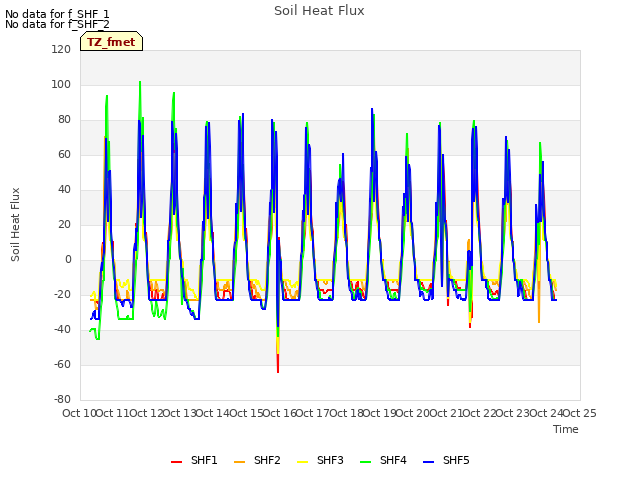
Task: Click the 60 y-axis tick label
Action: (64, 154)
